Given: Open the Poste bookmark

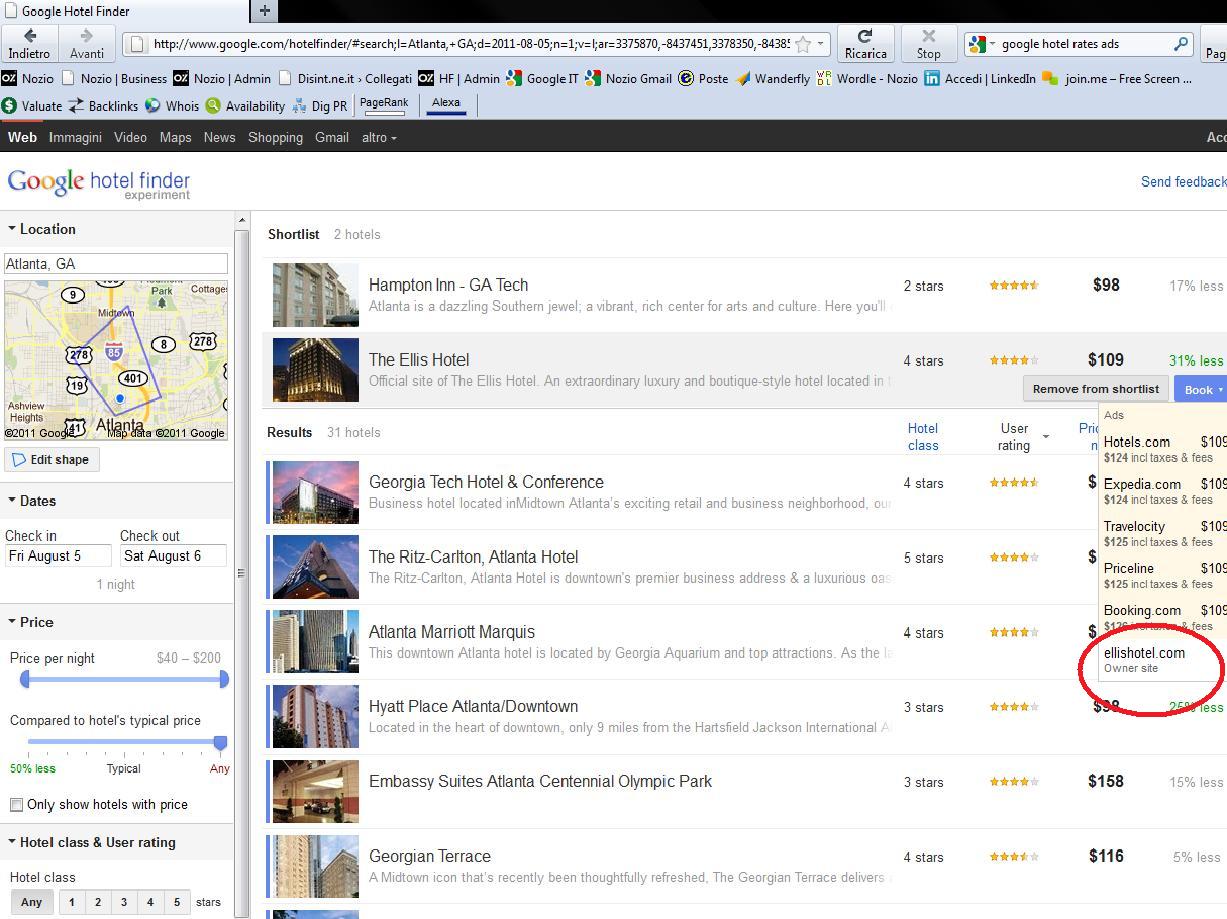Looking at the screenshot, I should 703,78.
